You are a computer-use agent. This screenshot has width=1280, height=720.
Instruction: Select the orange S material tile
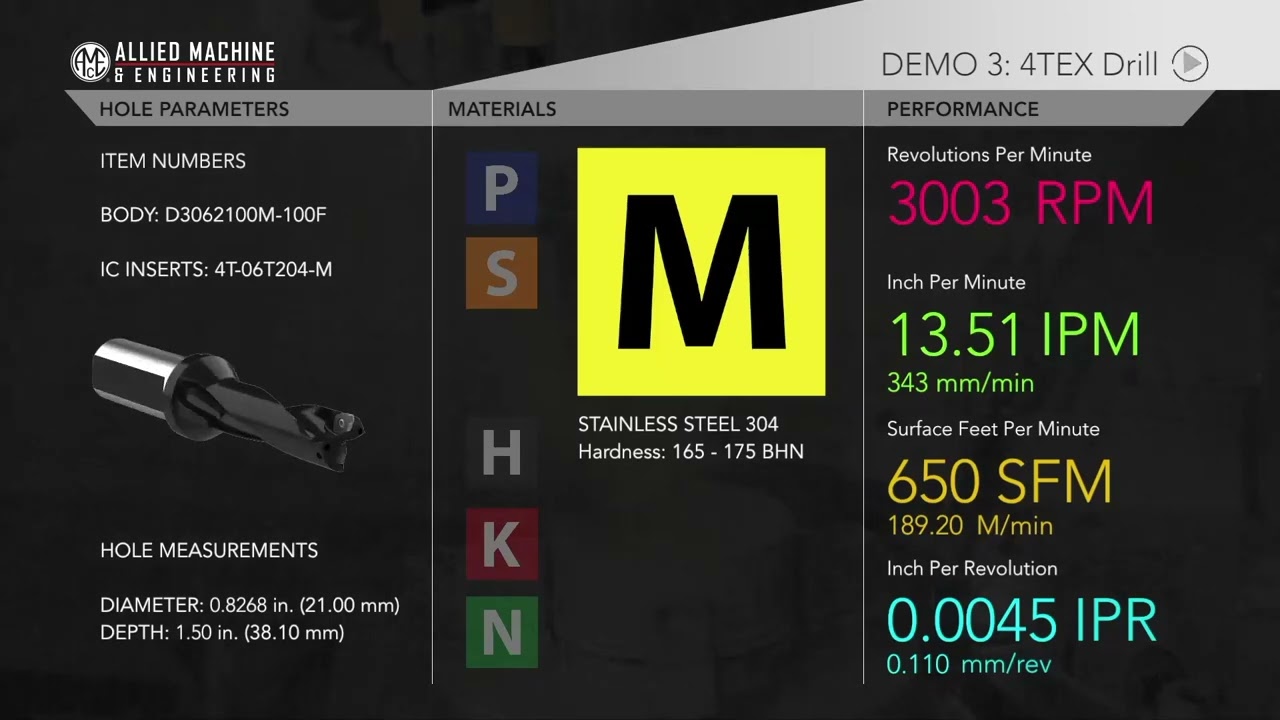click(501, 273)
